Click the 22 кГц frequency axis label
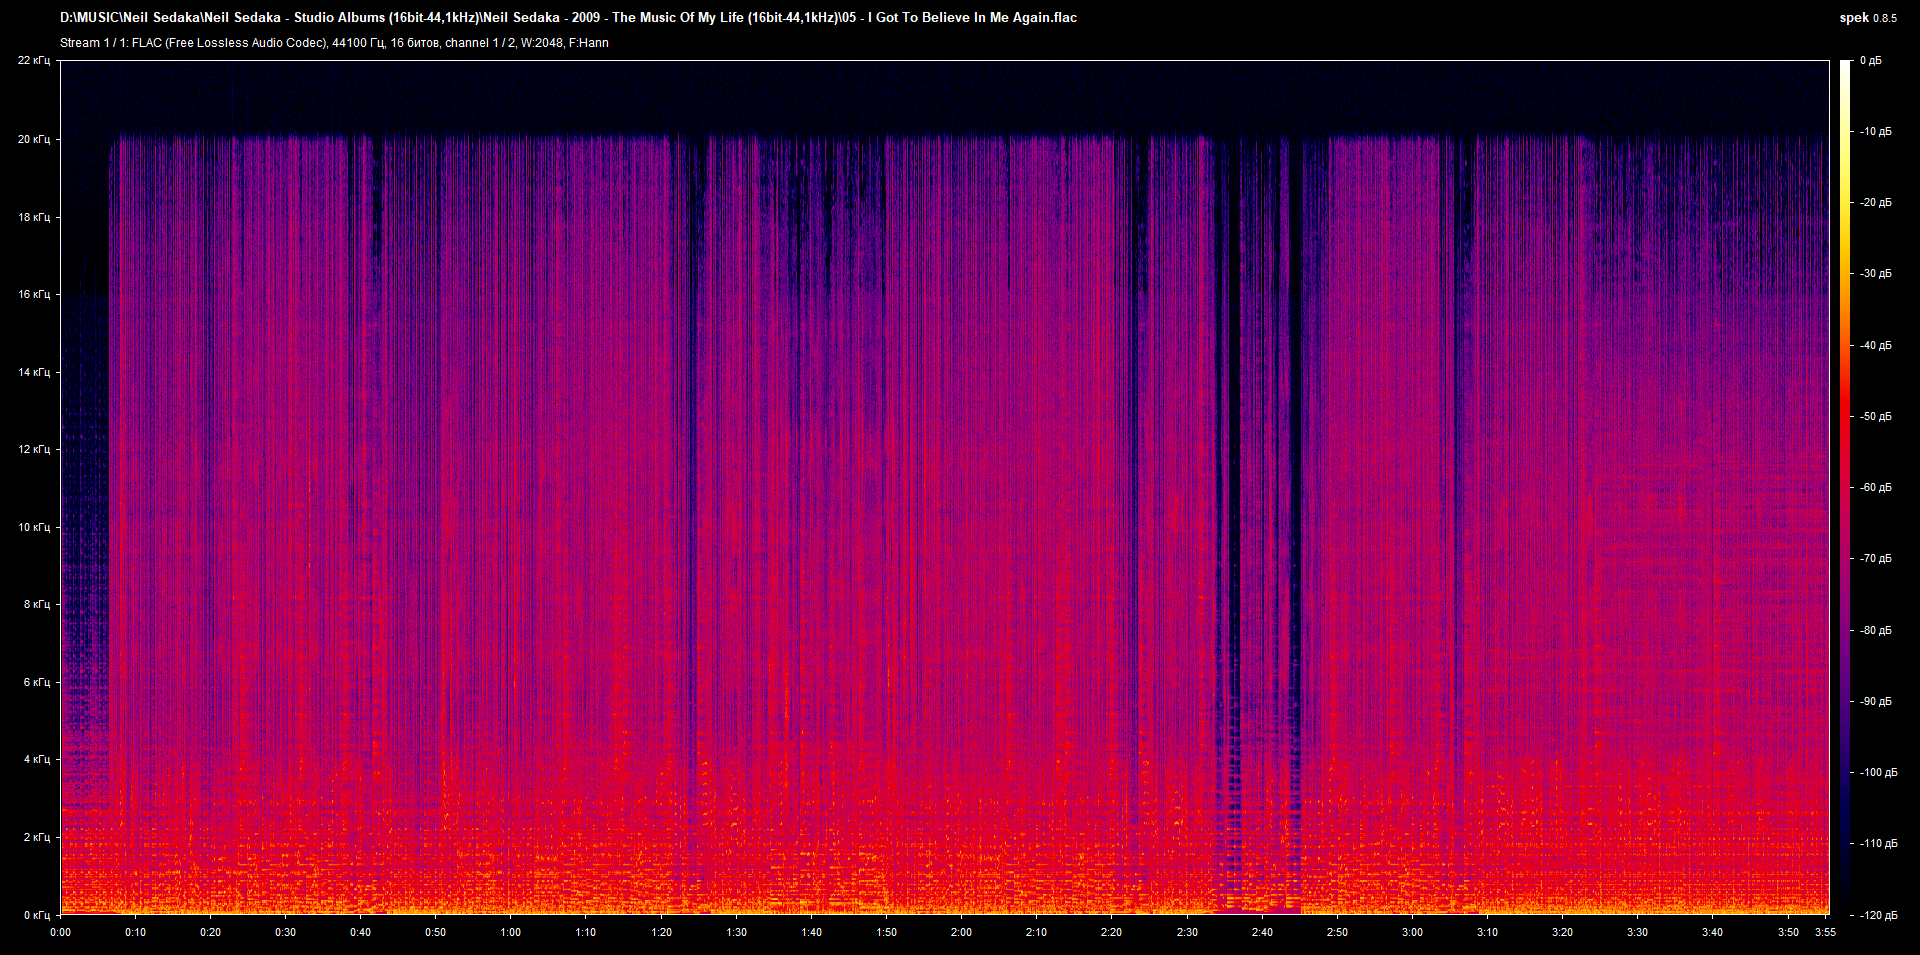This screenshot has width=1920, height=955. tap(33, 61)
